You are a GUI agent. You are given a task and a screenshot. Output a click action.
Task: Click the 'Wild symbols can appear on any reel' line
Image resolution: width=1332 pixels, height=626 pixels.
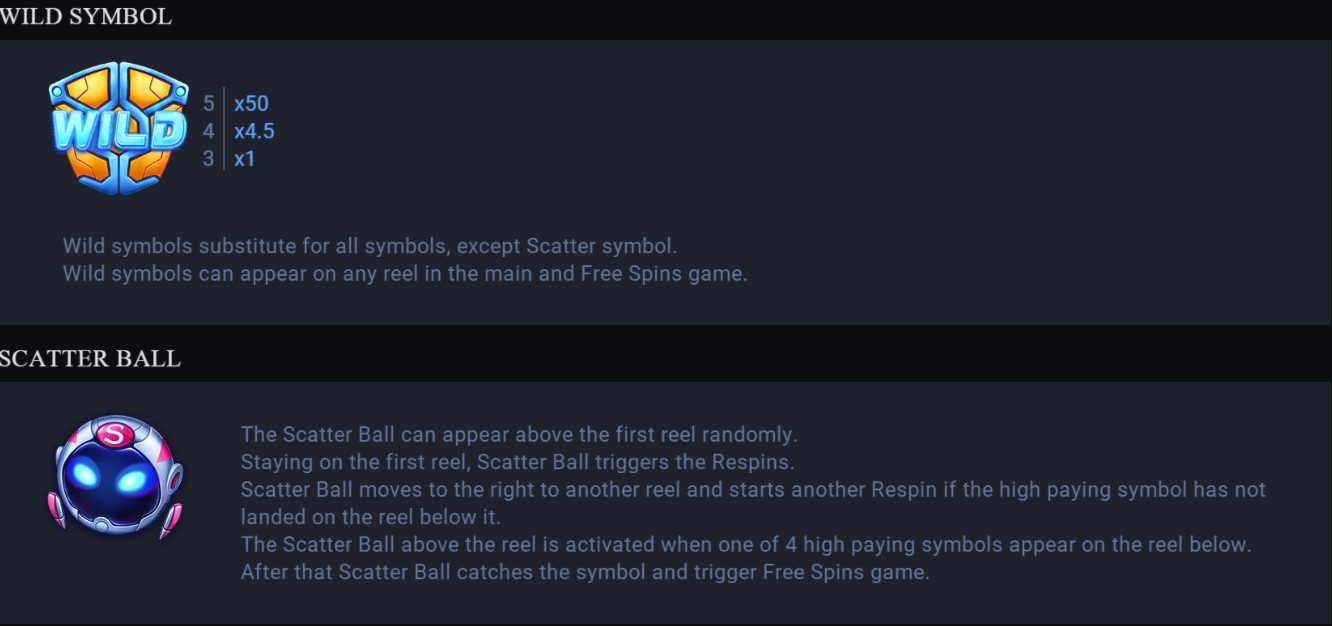click(x=405, y=273)
